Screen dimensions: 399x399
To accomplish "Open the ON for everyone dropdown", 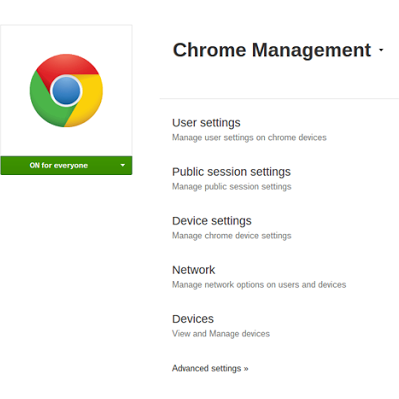I will pyautogui.click(x=66, y=165).
